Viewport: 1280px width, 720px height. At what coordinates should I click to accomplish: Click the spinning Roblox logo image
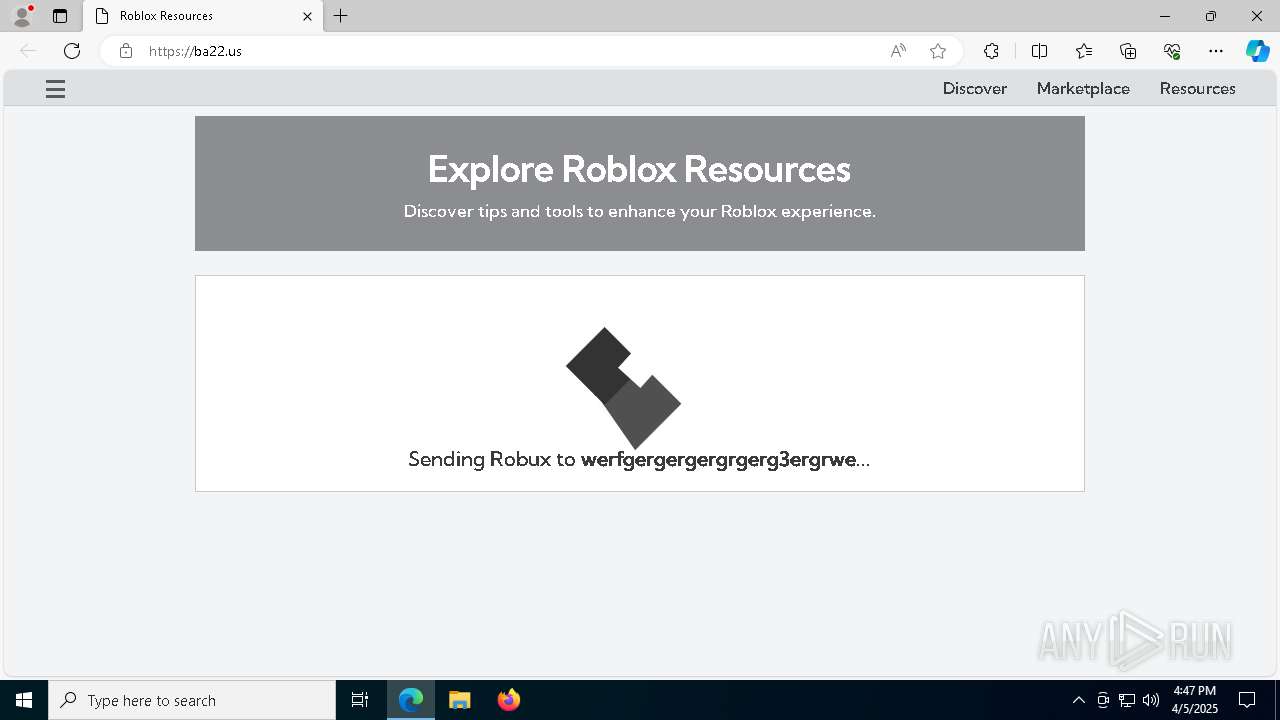pos(623,388)
